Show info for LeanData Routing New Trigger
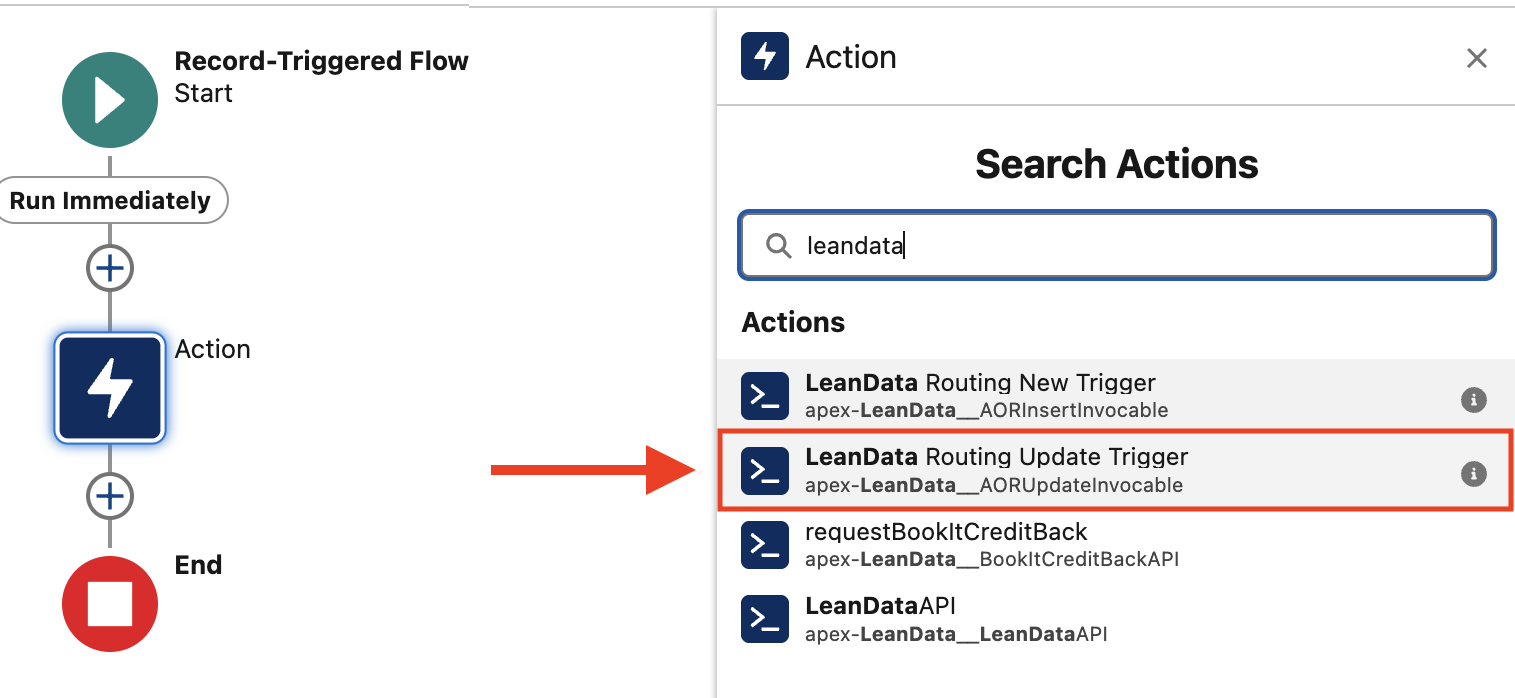The height and width of the screenshot is (698, 1515). coord(1473,400)
